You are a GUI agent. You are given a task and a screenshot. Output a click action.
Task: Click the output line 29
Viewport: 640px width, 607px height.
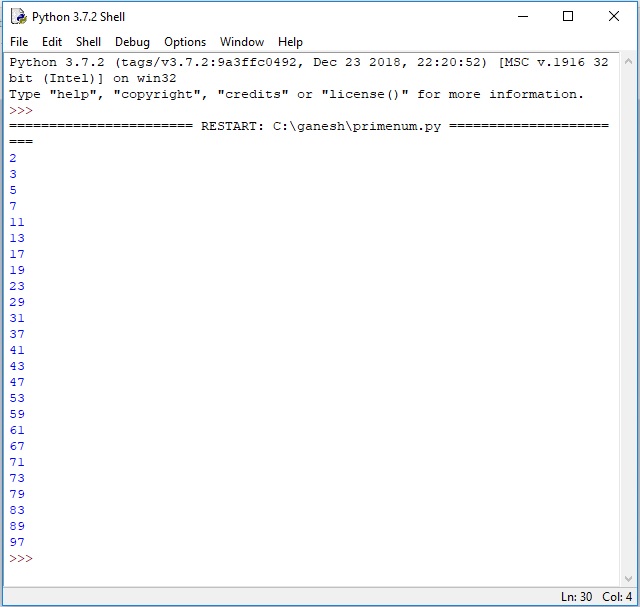pyautogui.click(x=17, y=302)
